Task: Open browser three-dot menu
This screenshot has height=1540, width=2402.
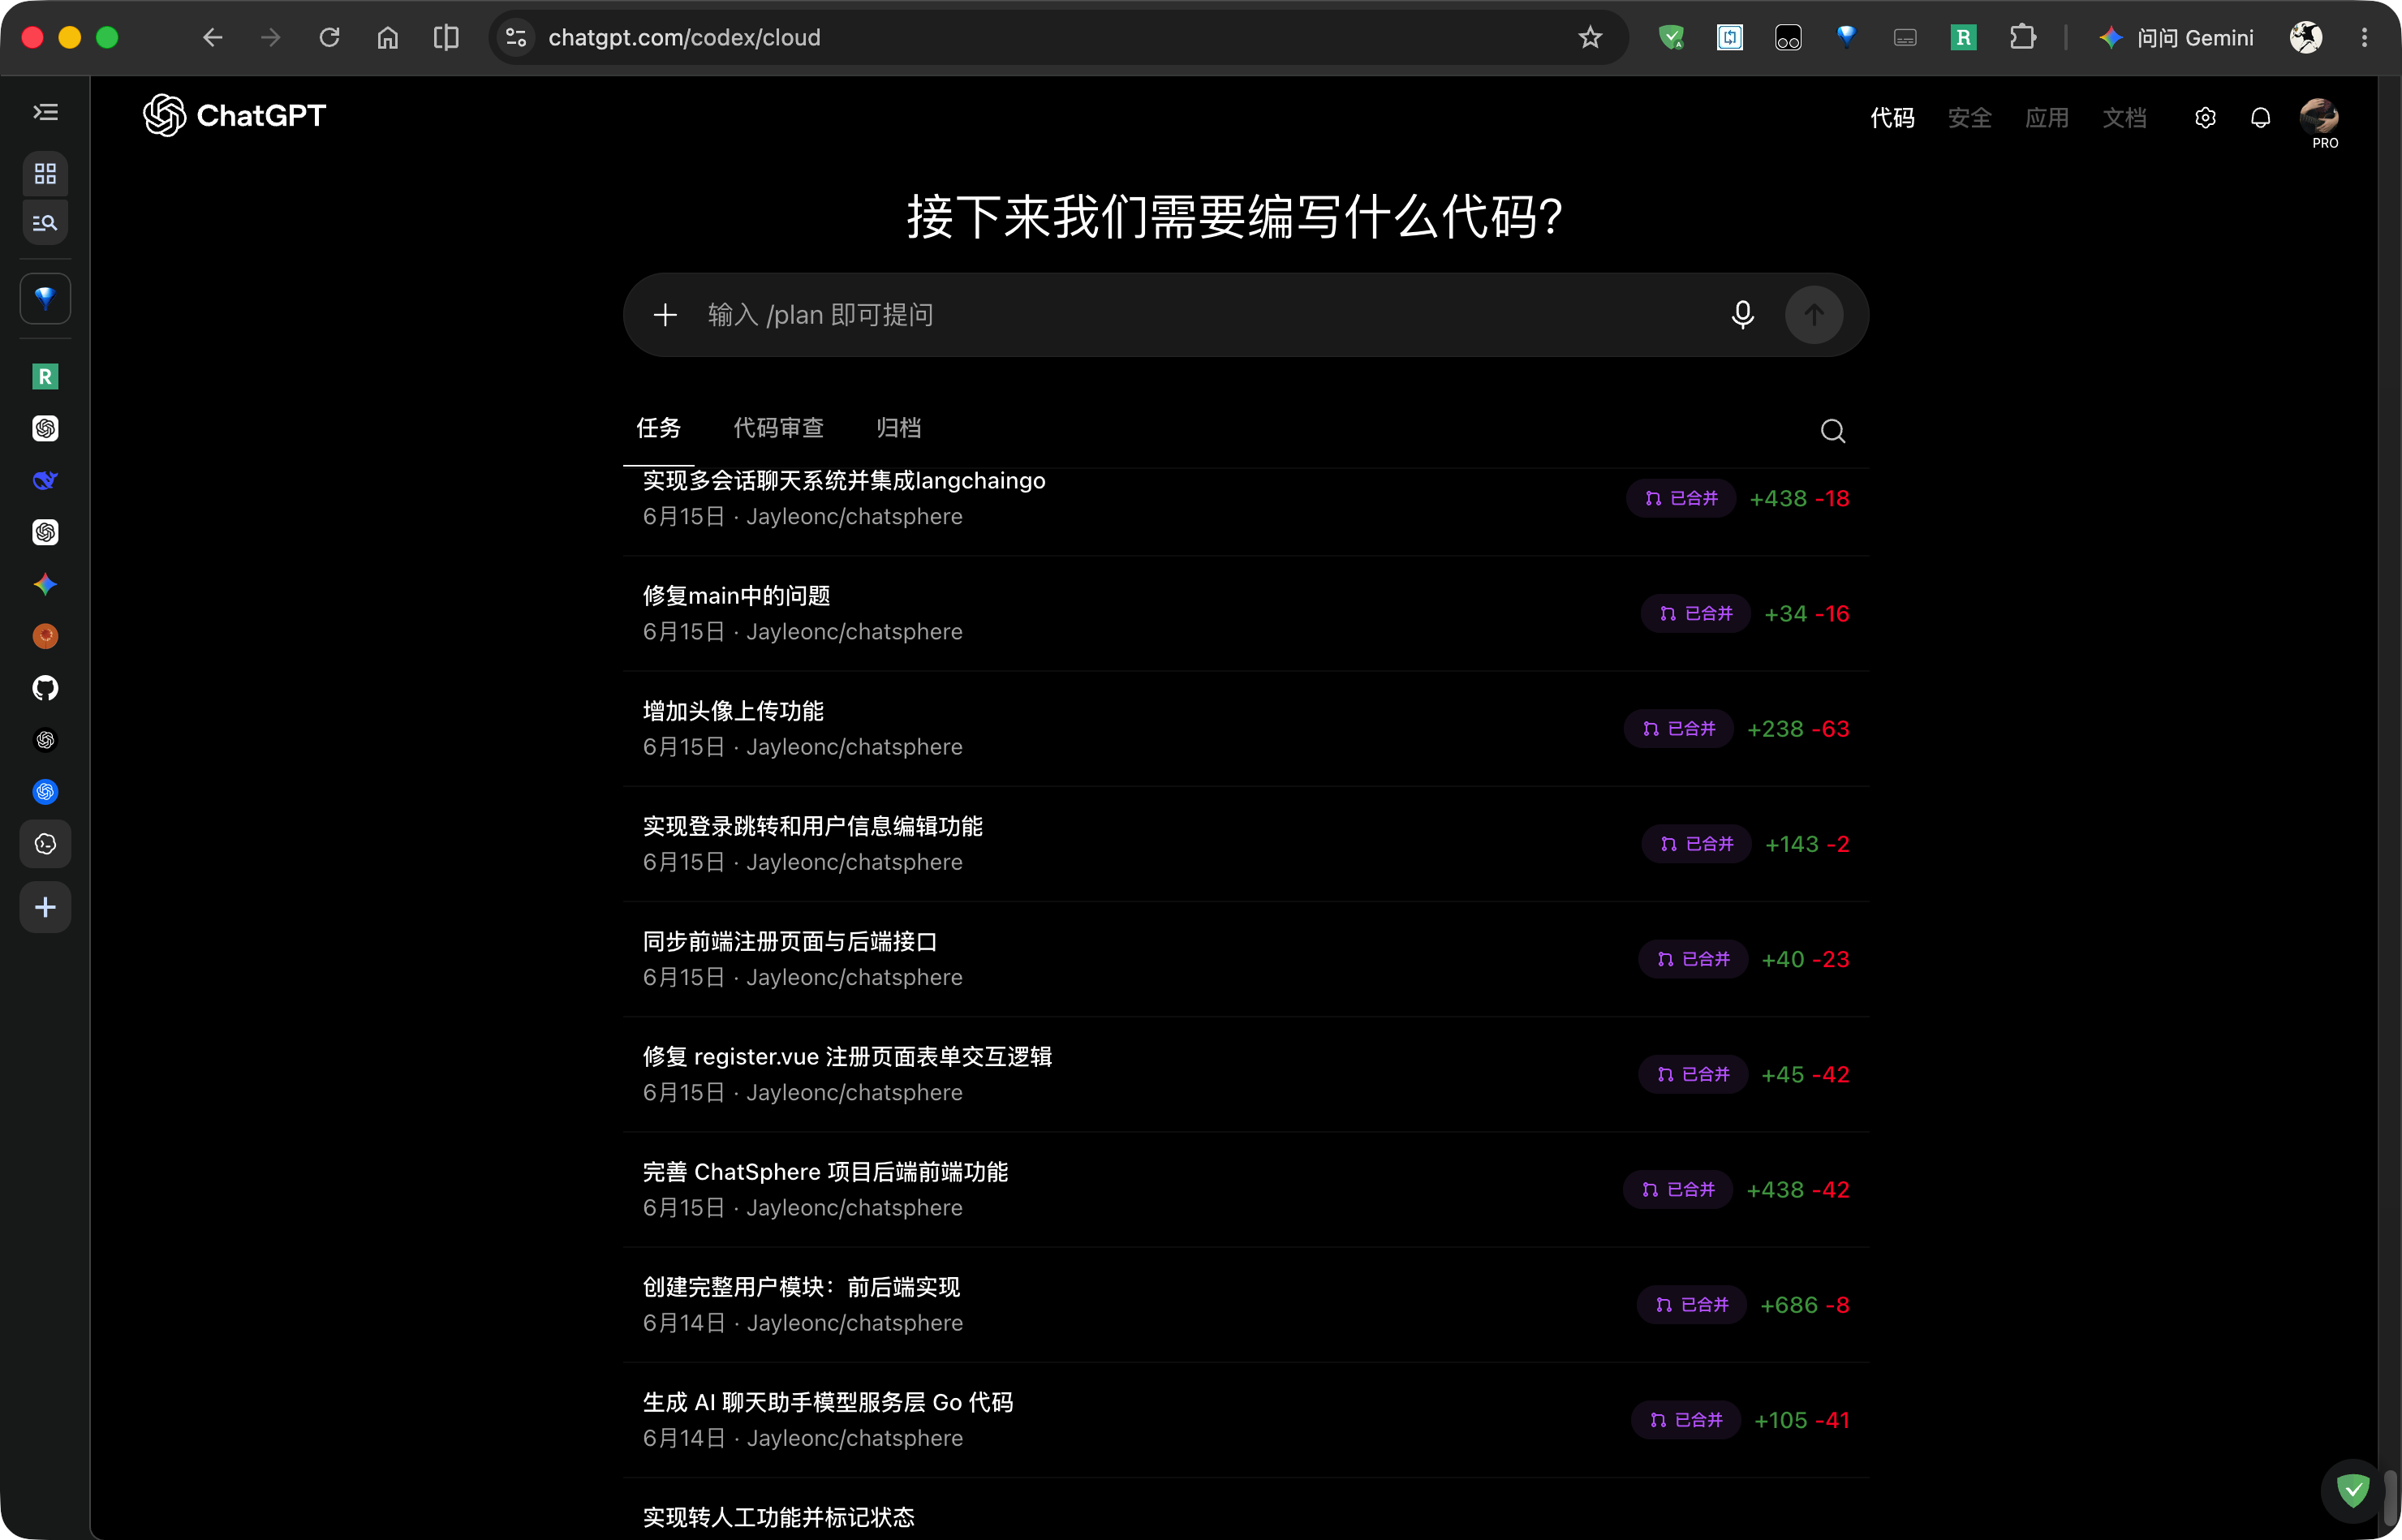Action: point(2364,38)
